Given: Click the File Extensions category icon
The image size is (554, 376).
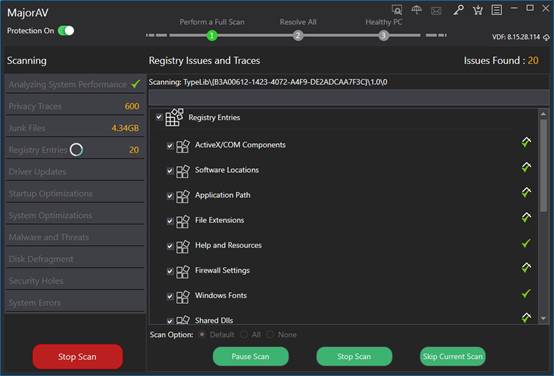Looking at the screenshot, I should pos(183,221).
